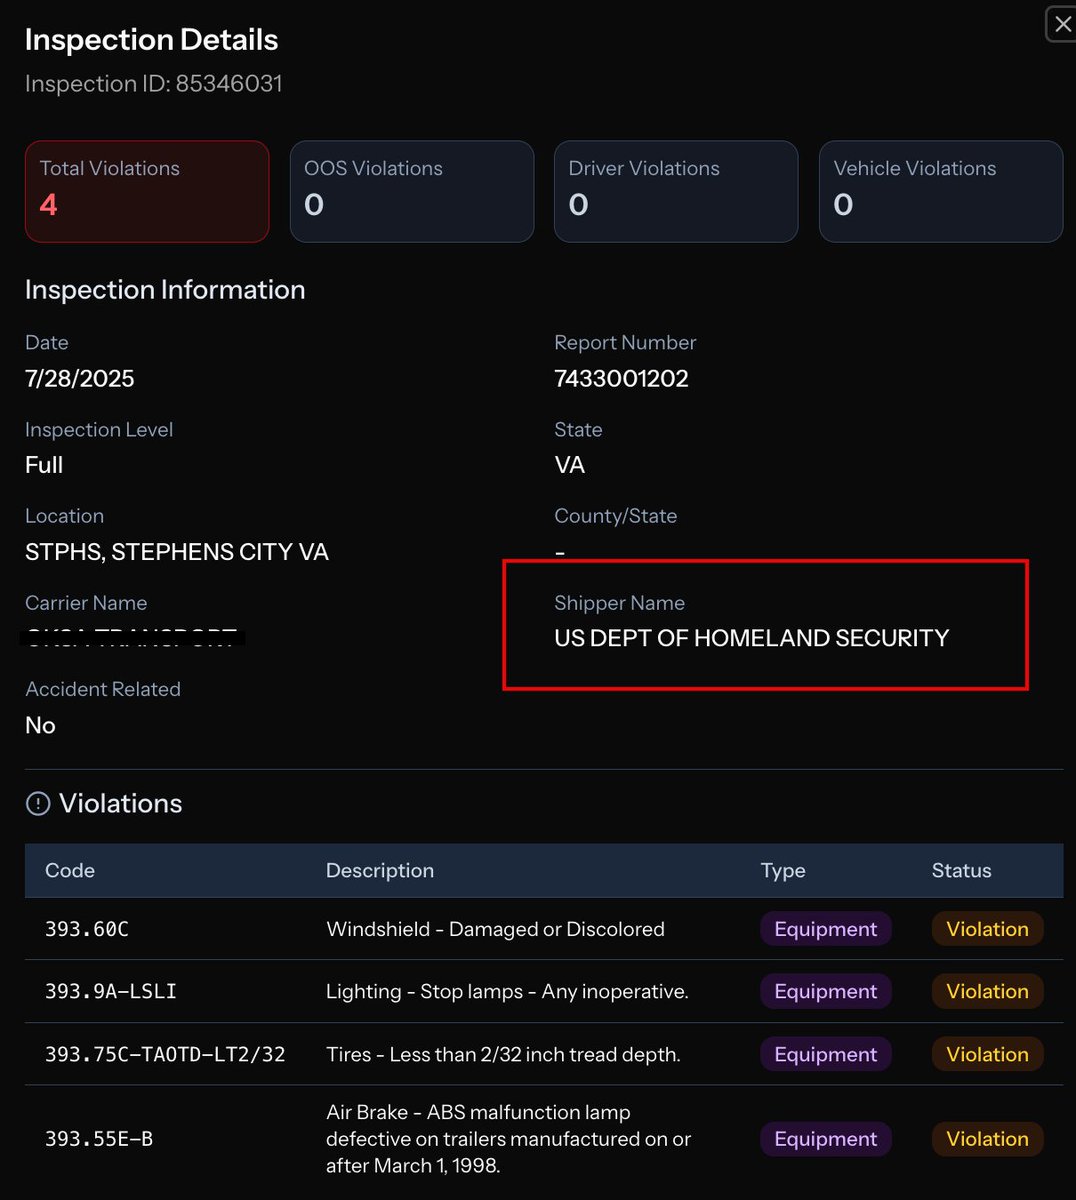Click the Status column header
This screenshot has height=1200, width=1076.
(961, 870)
